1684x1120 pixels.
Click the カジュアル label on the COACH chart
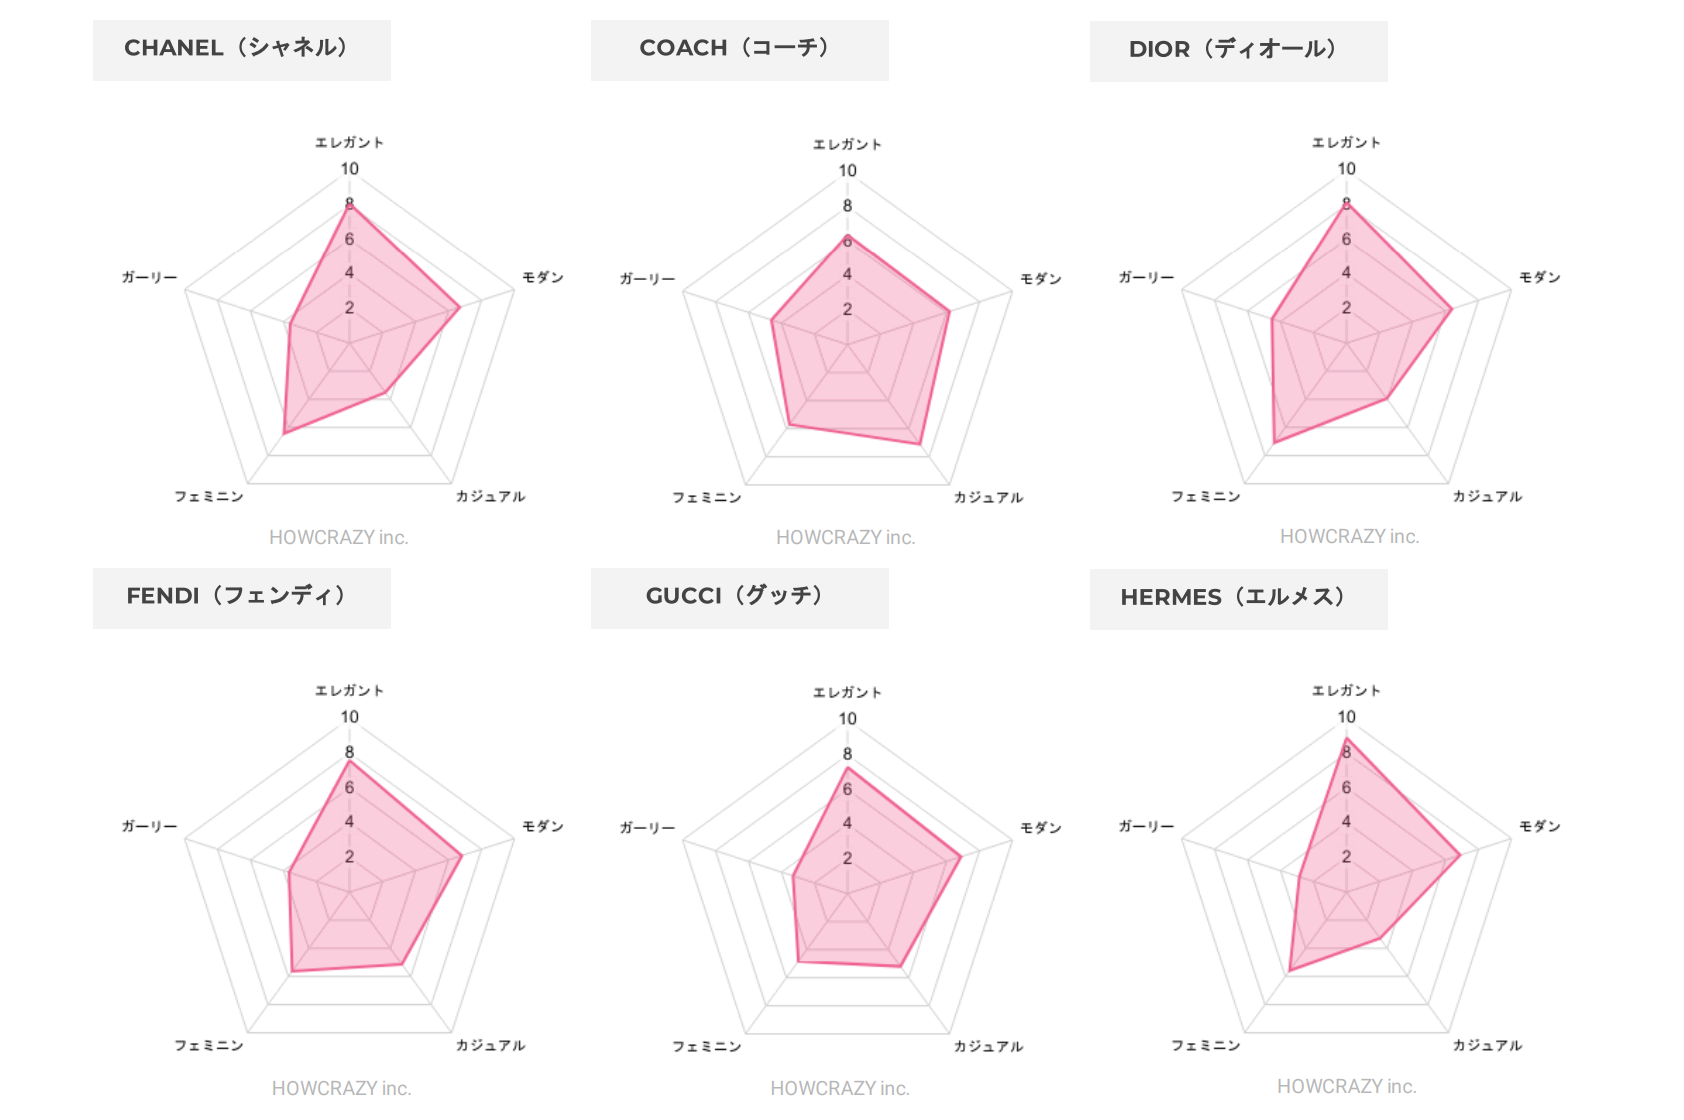pyautogui.click(x=988, y=498)
